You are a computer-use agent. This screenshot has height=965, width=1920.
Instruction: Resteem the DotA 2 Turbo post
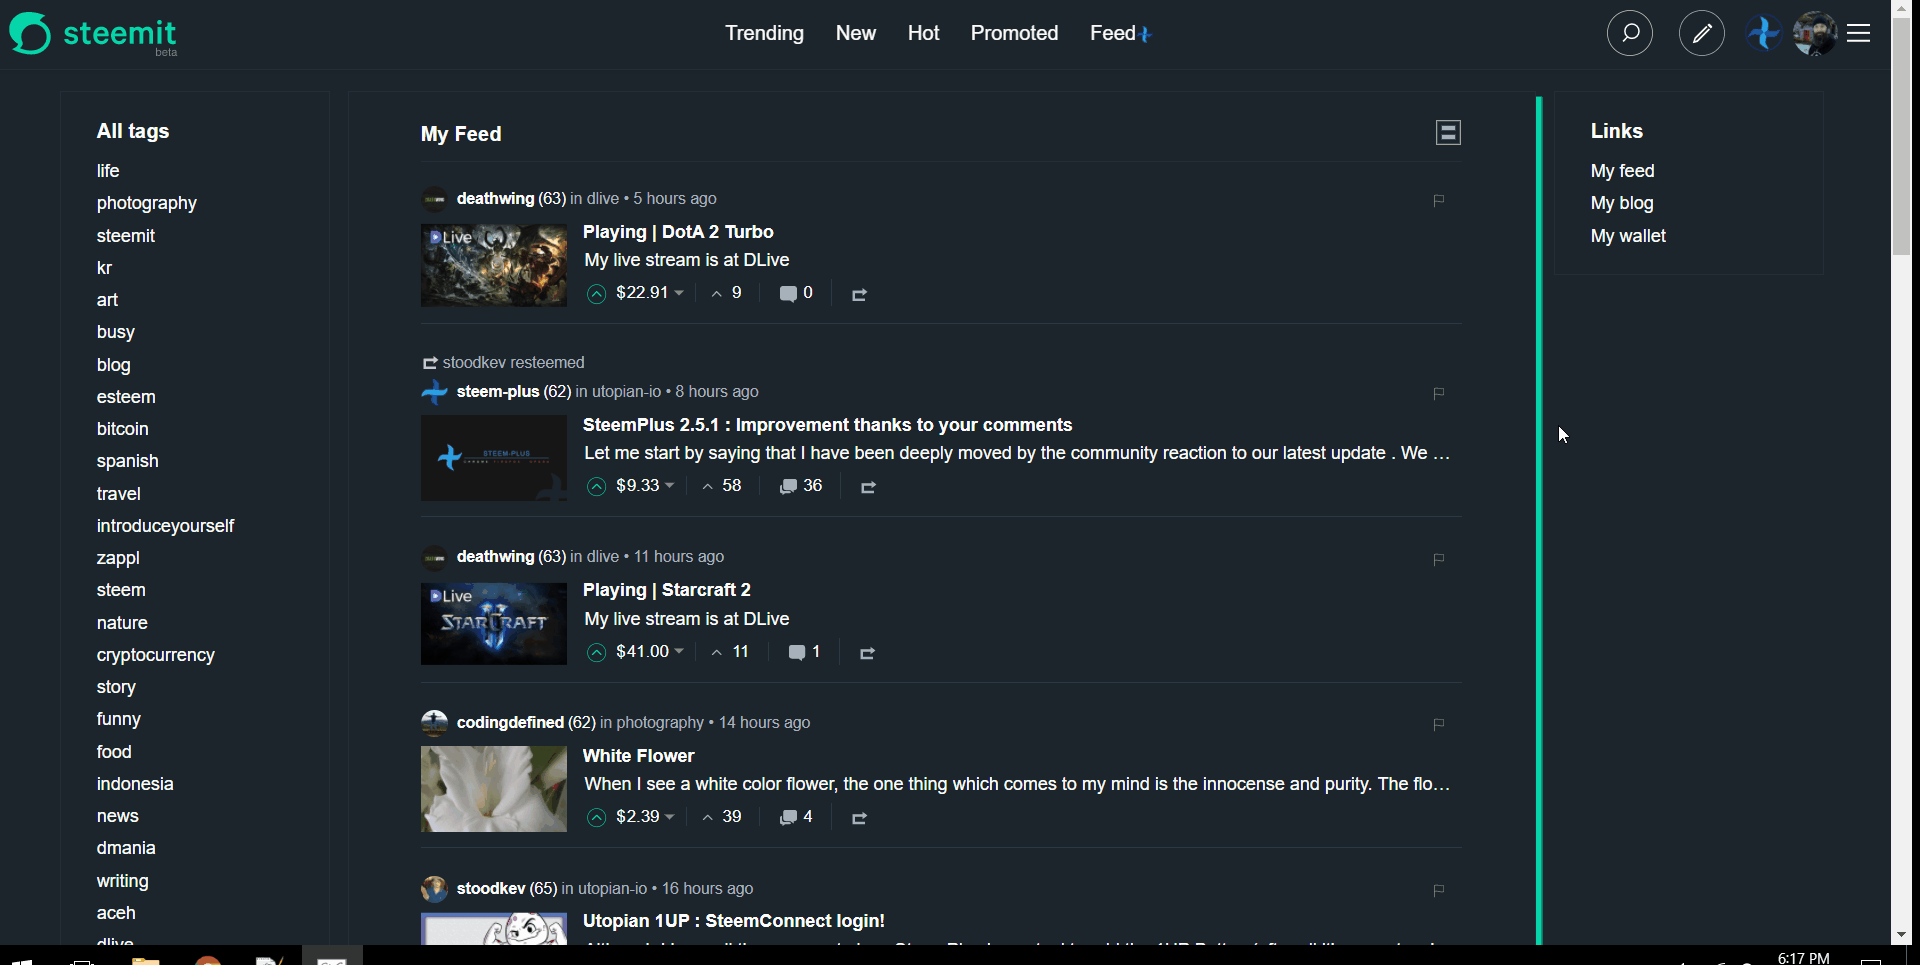859,294
